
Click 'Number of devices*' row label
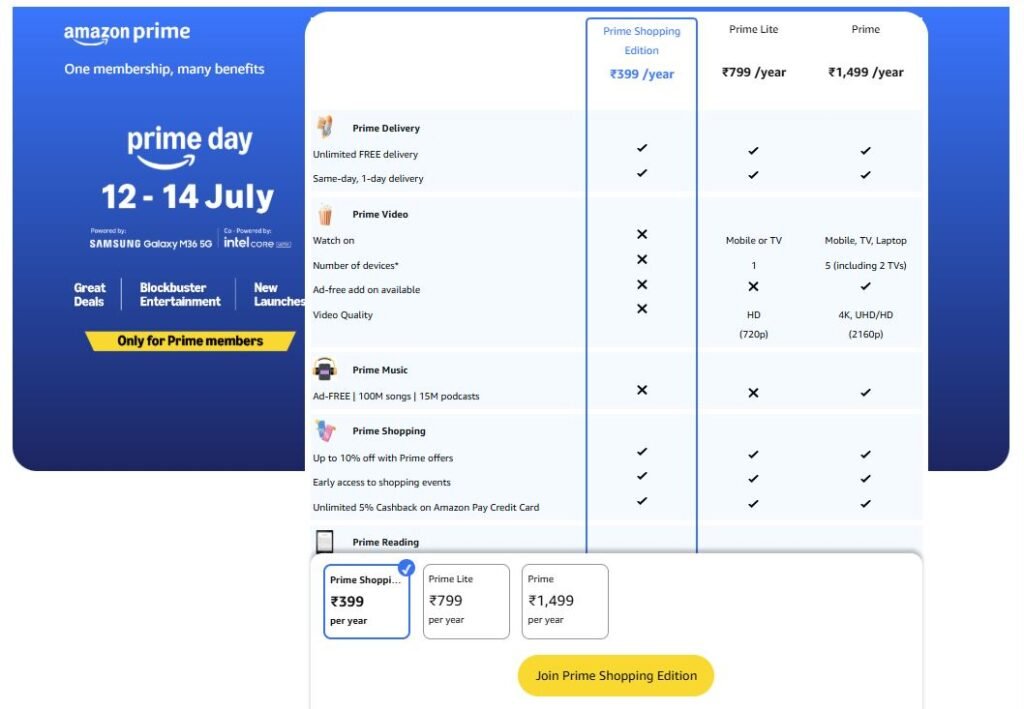355,265
